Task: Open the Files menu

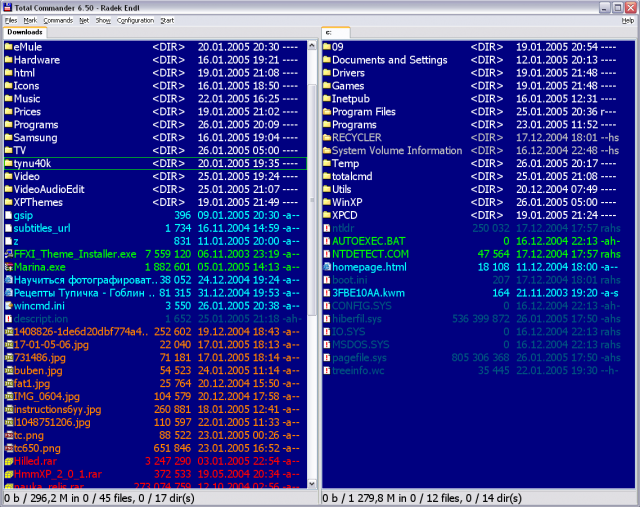Action: pos(12,20)
